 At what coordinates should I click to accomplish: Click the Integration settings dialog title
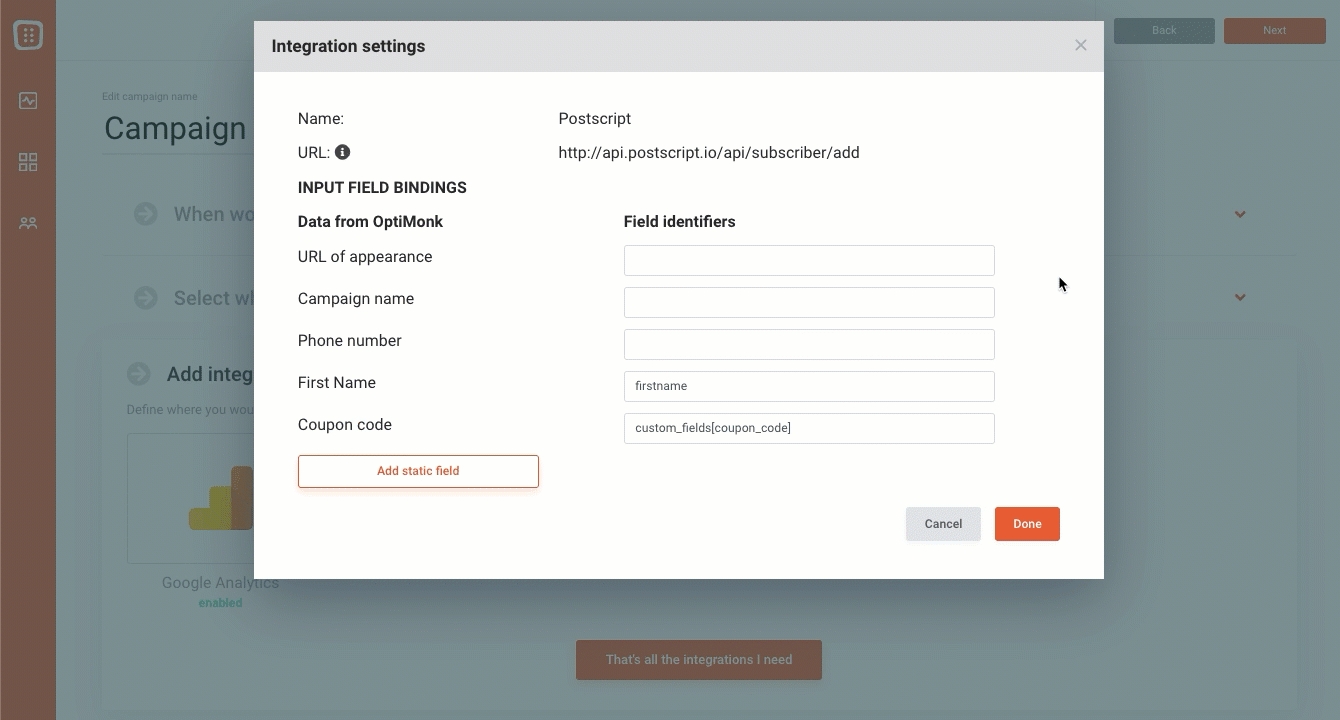[x=348, y=46]
